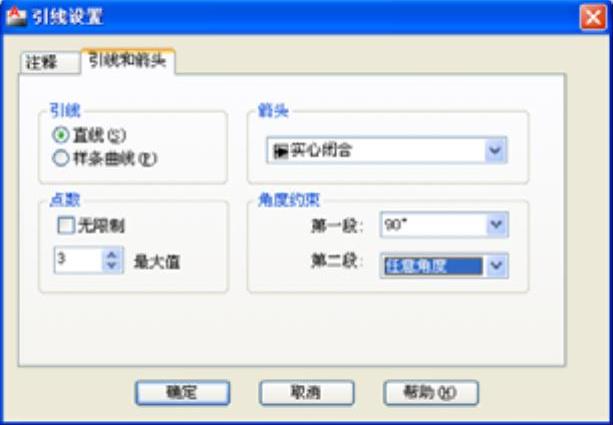Select the 引线和箭头 tab
Viewport: 613px width, 425px height.
127,61
